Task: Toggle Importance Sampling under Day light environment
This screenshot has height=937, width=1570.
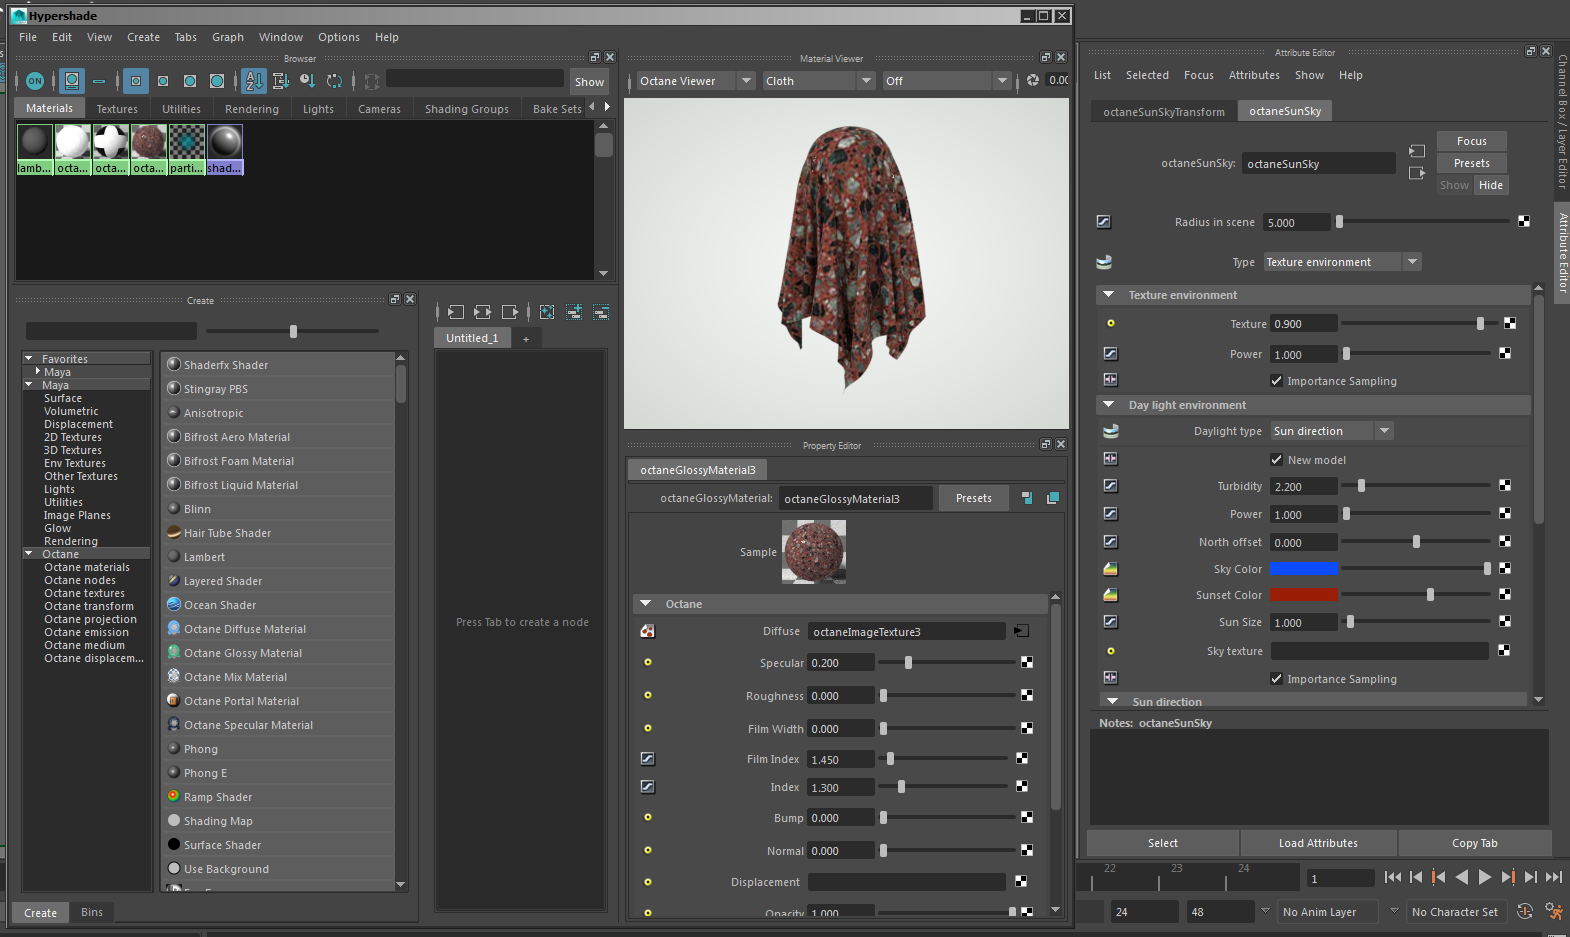Action: click(1276, 679)
